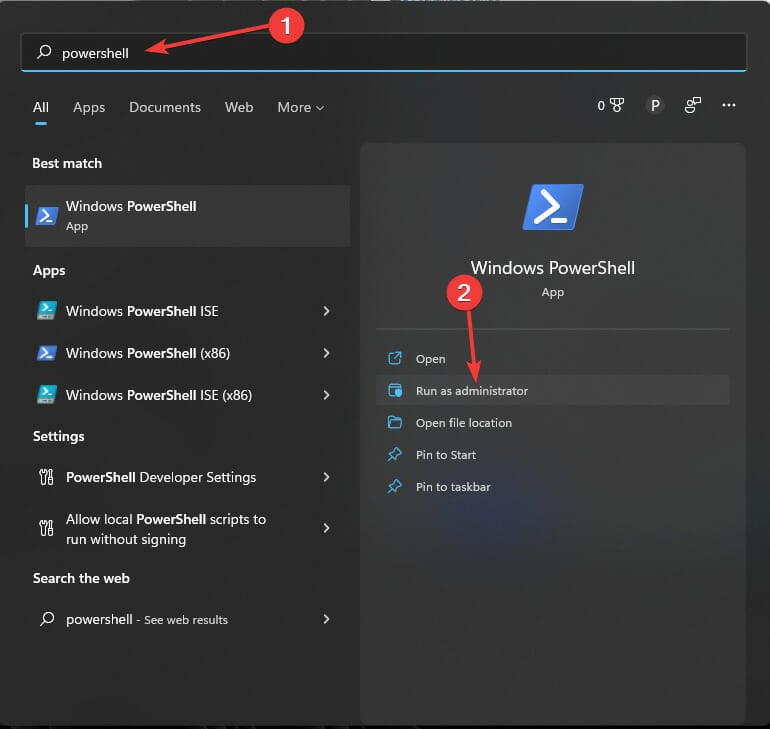Open the three-dot options menu
This screenshot has width=770, height=729.
click(x=728, y=105)
